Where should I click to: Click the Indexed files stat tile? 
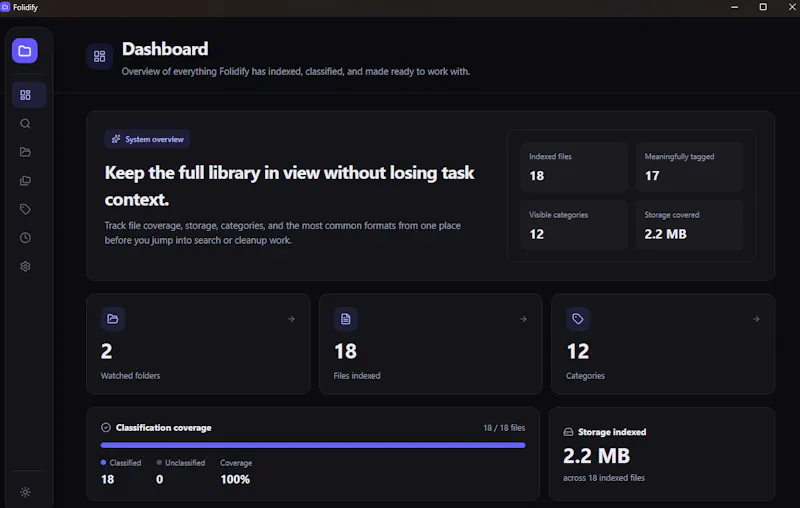point(574,167)
